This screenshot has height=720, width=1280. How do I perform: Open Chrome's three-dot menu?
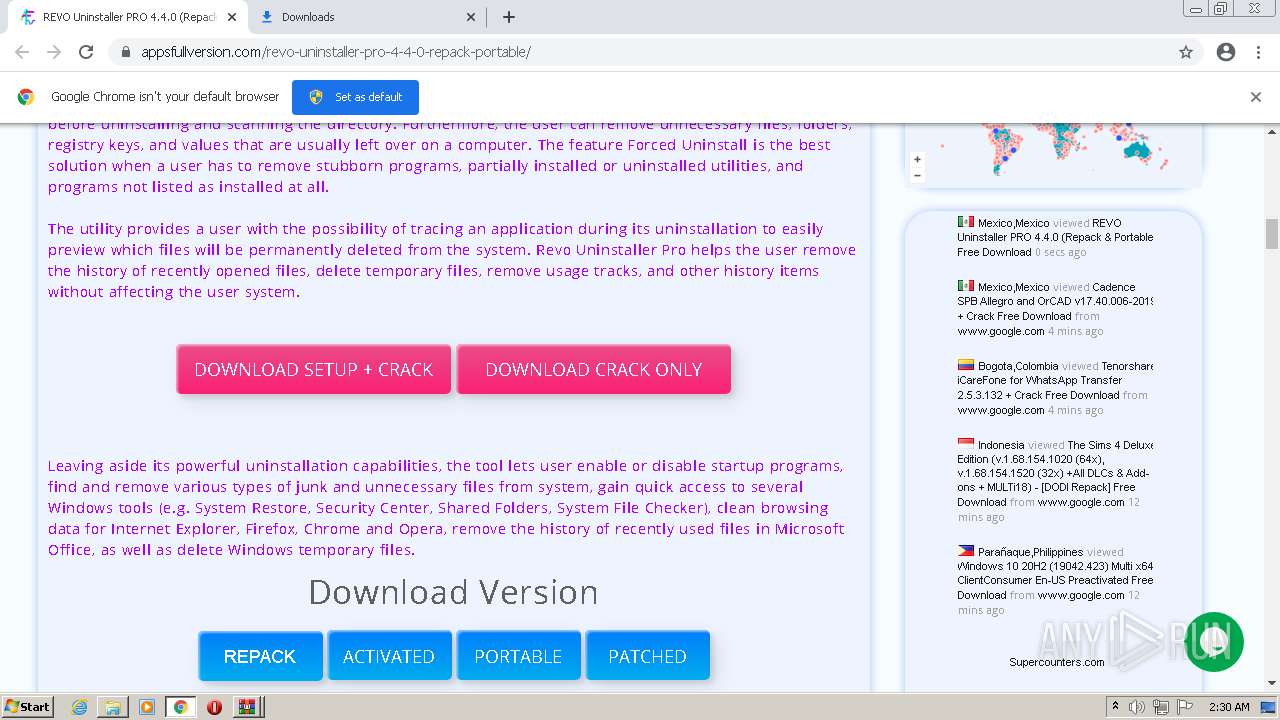pos(1258,52)
